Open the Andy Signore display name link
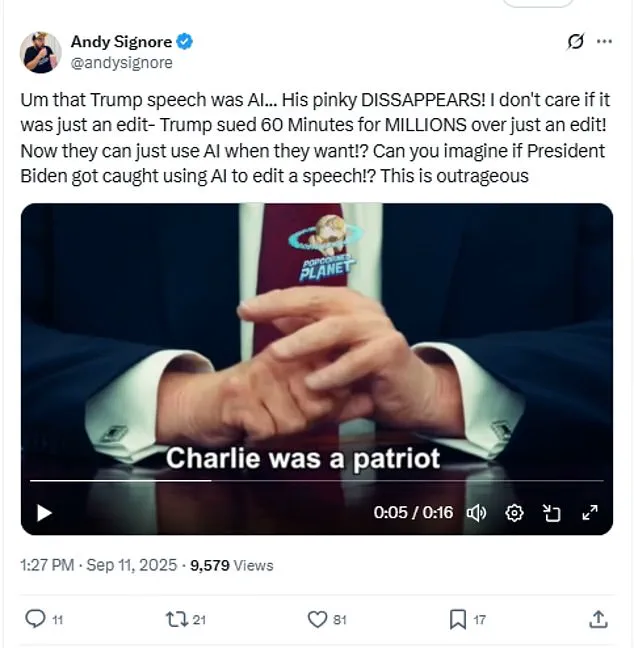Screen dimensions: 634x648 [120, 42]
